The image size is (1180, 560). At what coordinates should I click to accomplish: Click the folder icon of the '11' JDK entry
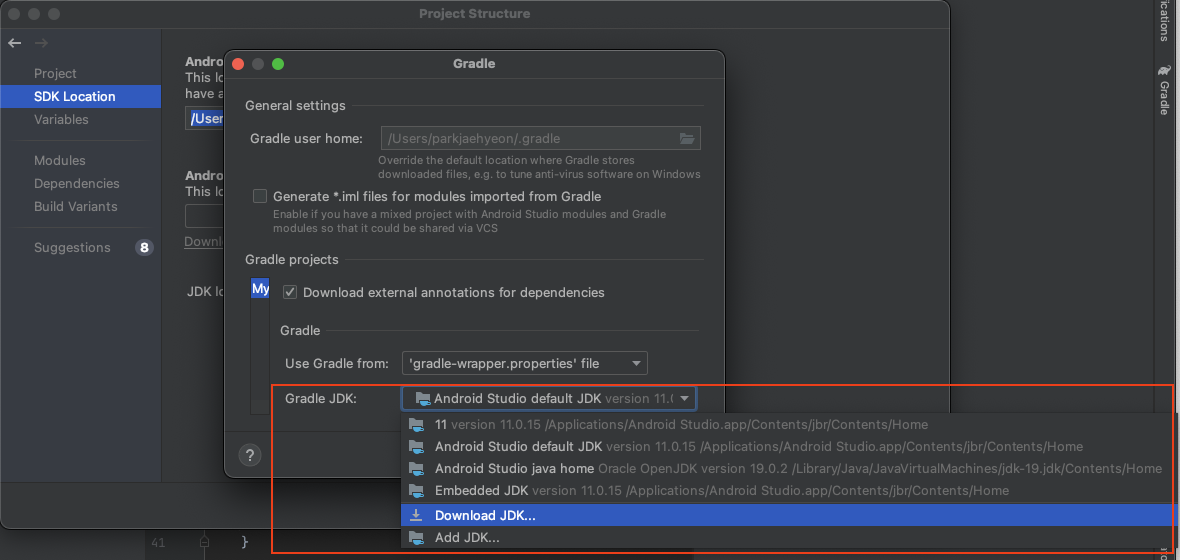[x=416, y=425]
